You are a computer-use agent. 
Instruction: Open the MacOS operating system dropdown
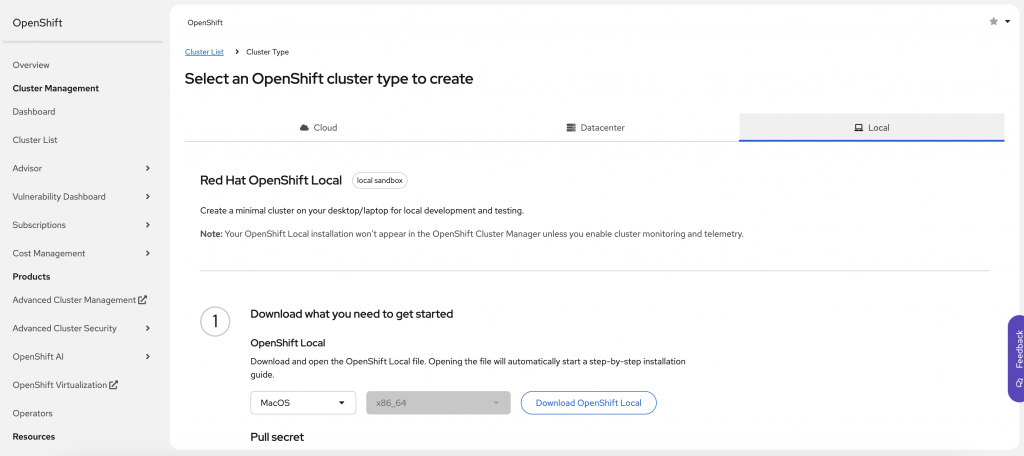(x=303, y=403)
